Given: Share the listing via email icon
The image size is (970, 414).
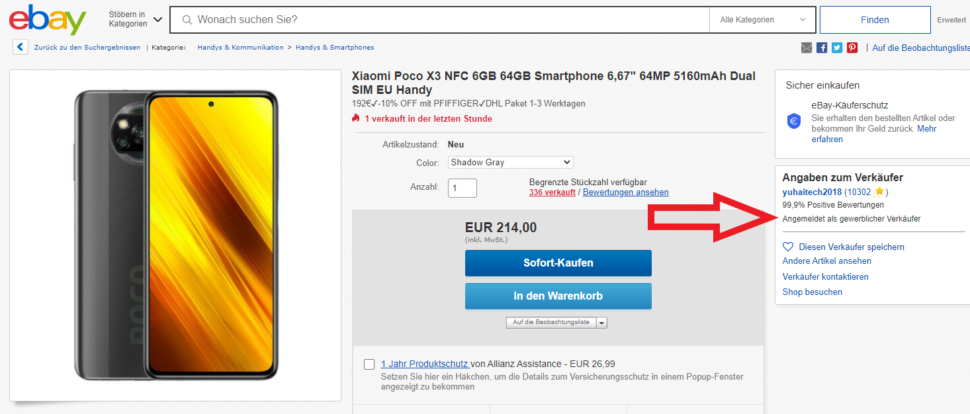Looking at the screenshot, I should click(807, 47).
